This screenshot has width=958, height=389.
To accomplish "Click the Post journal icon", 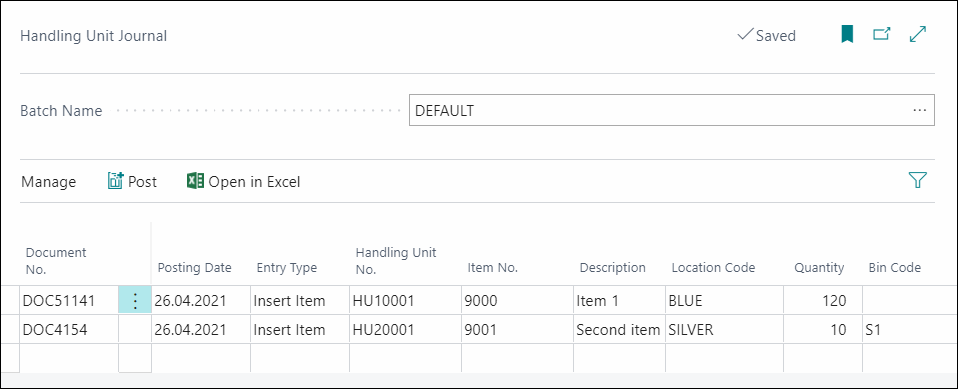I will point(115,181).
